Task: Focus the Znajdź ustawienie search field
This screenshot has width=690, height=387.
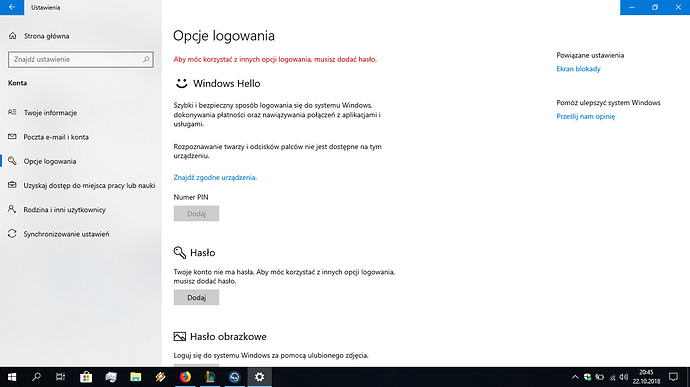Action: click(x=81, y=59)
